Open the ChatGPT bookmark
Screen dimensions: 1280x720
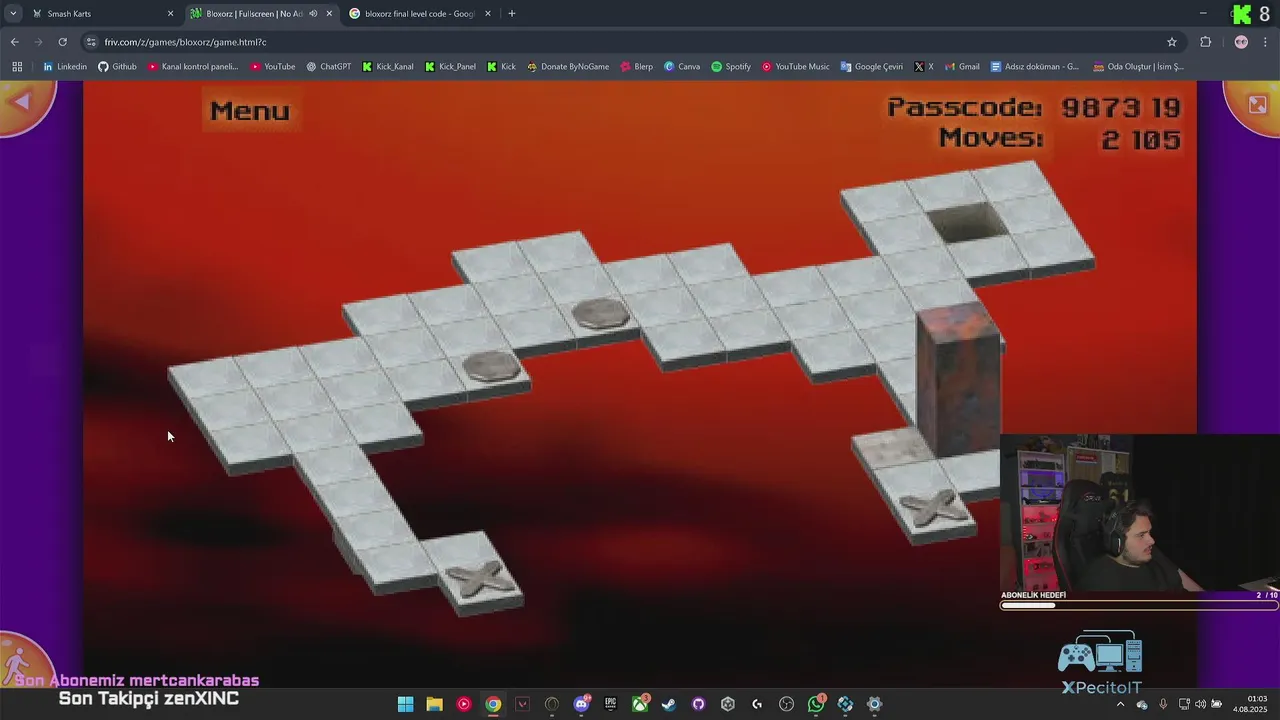click(x=328, y=67)
